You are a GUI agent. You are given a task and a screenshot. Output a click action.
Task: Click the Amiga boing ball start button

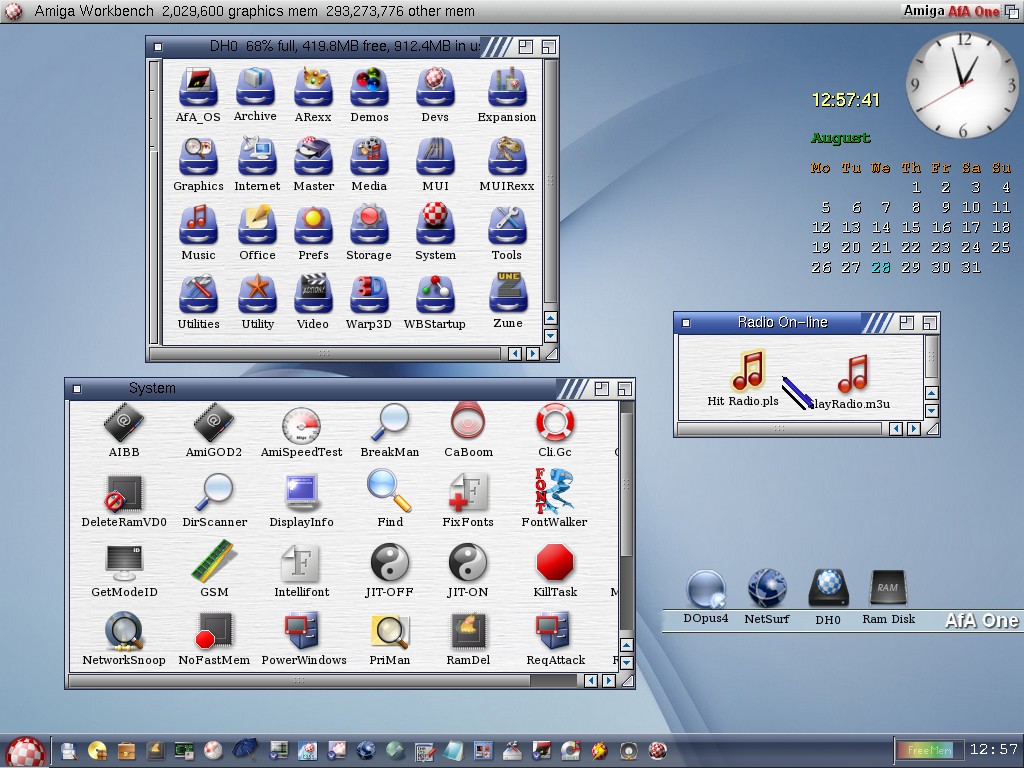pyautogui.click(x=25, y=750)
